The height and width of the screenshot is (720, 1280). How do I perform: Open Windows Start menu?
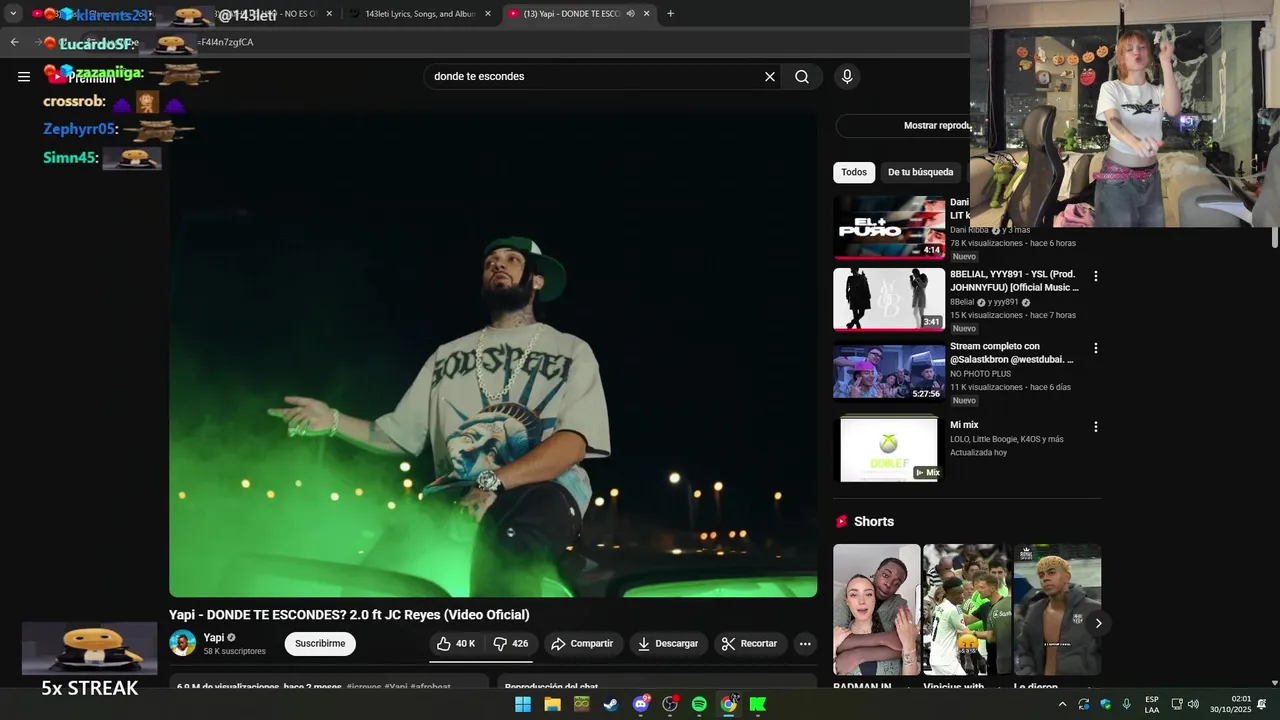[523, 704]
